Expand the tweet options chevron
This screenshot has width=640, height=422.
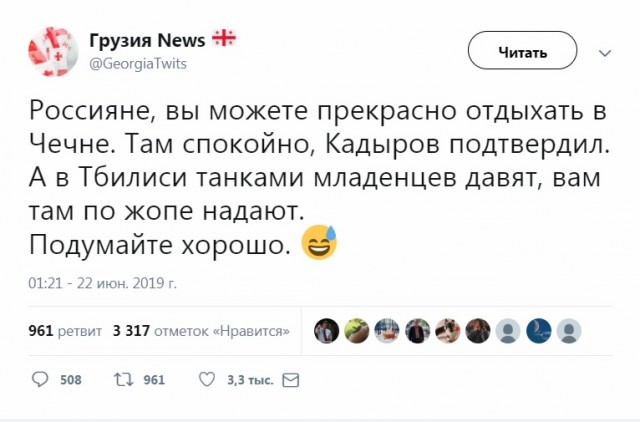pyautogui.click(x=604, y=53)
